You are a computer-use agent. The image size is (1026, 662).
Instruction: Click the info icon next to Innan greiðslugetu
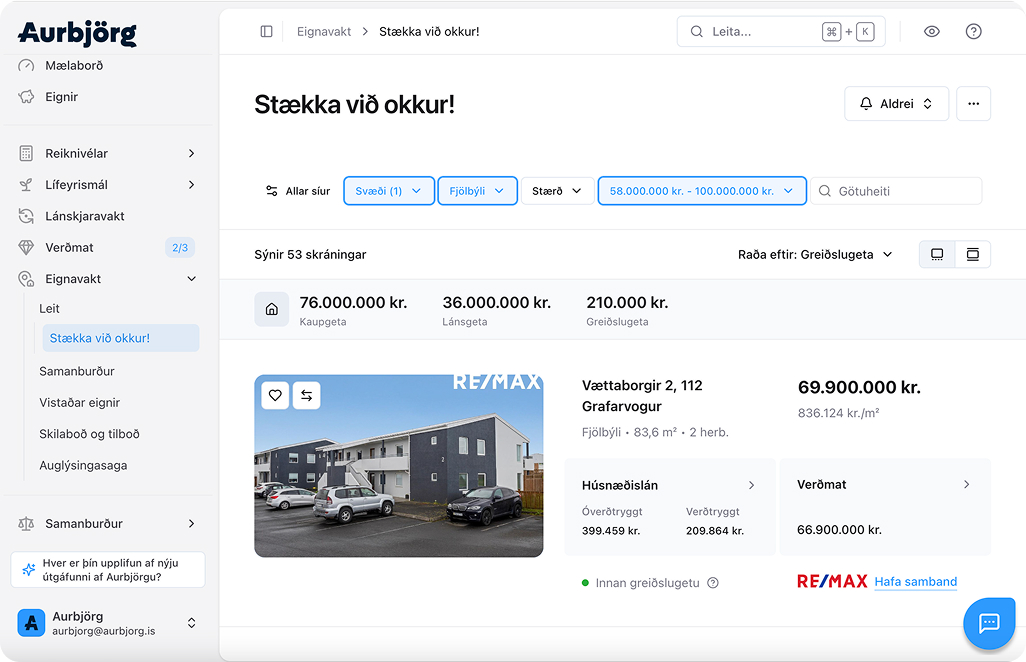[713, 583]
